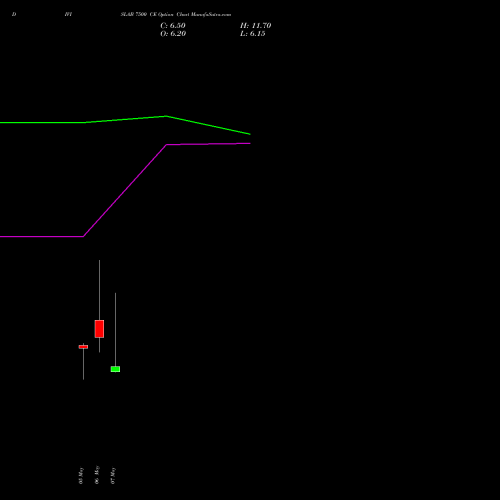Click the 07 May date label
The height and width of the screenshot is (500, 500).
113,476
